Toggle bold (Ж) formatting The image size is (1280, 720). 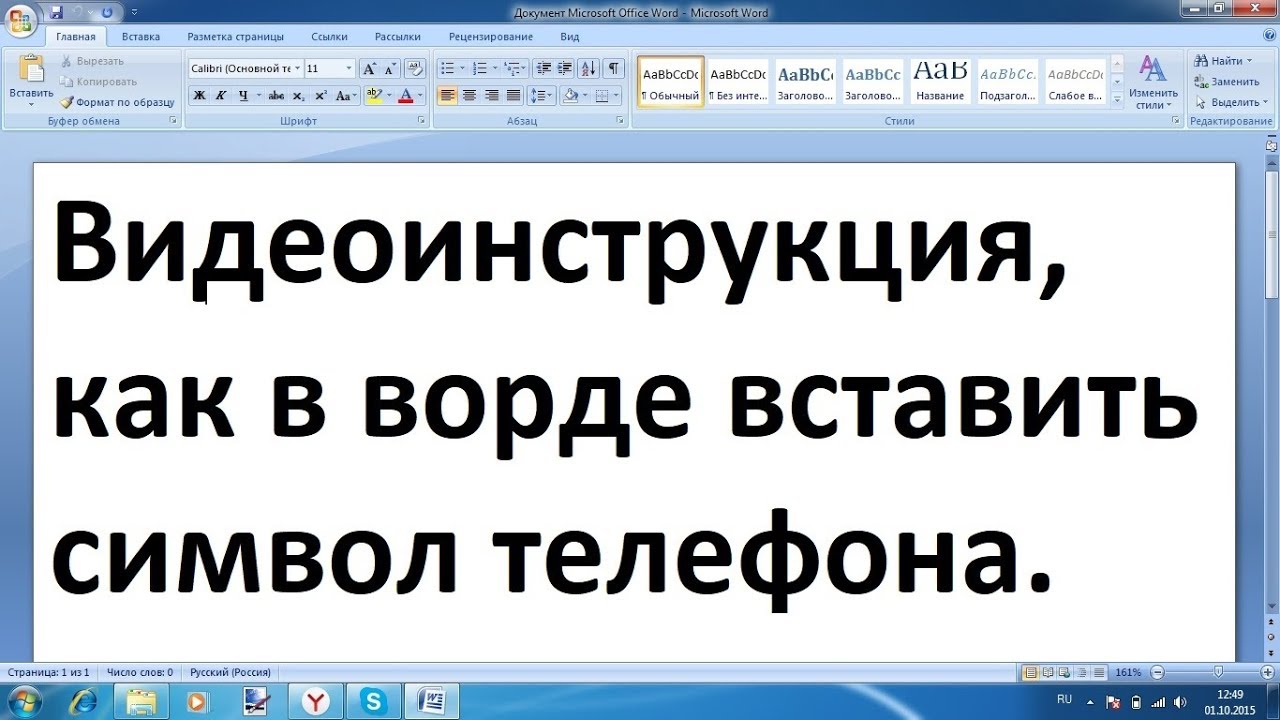tap(199, 96)
